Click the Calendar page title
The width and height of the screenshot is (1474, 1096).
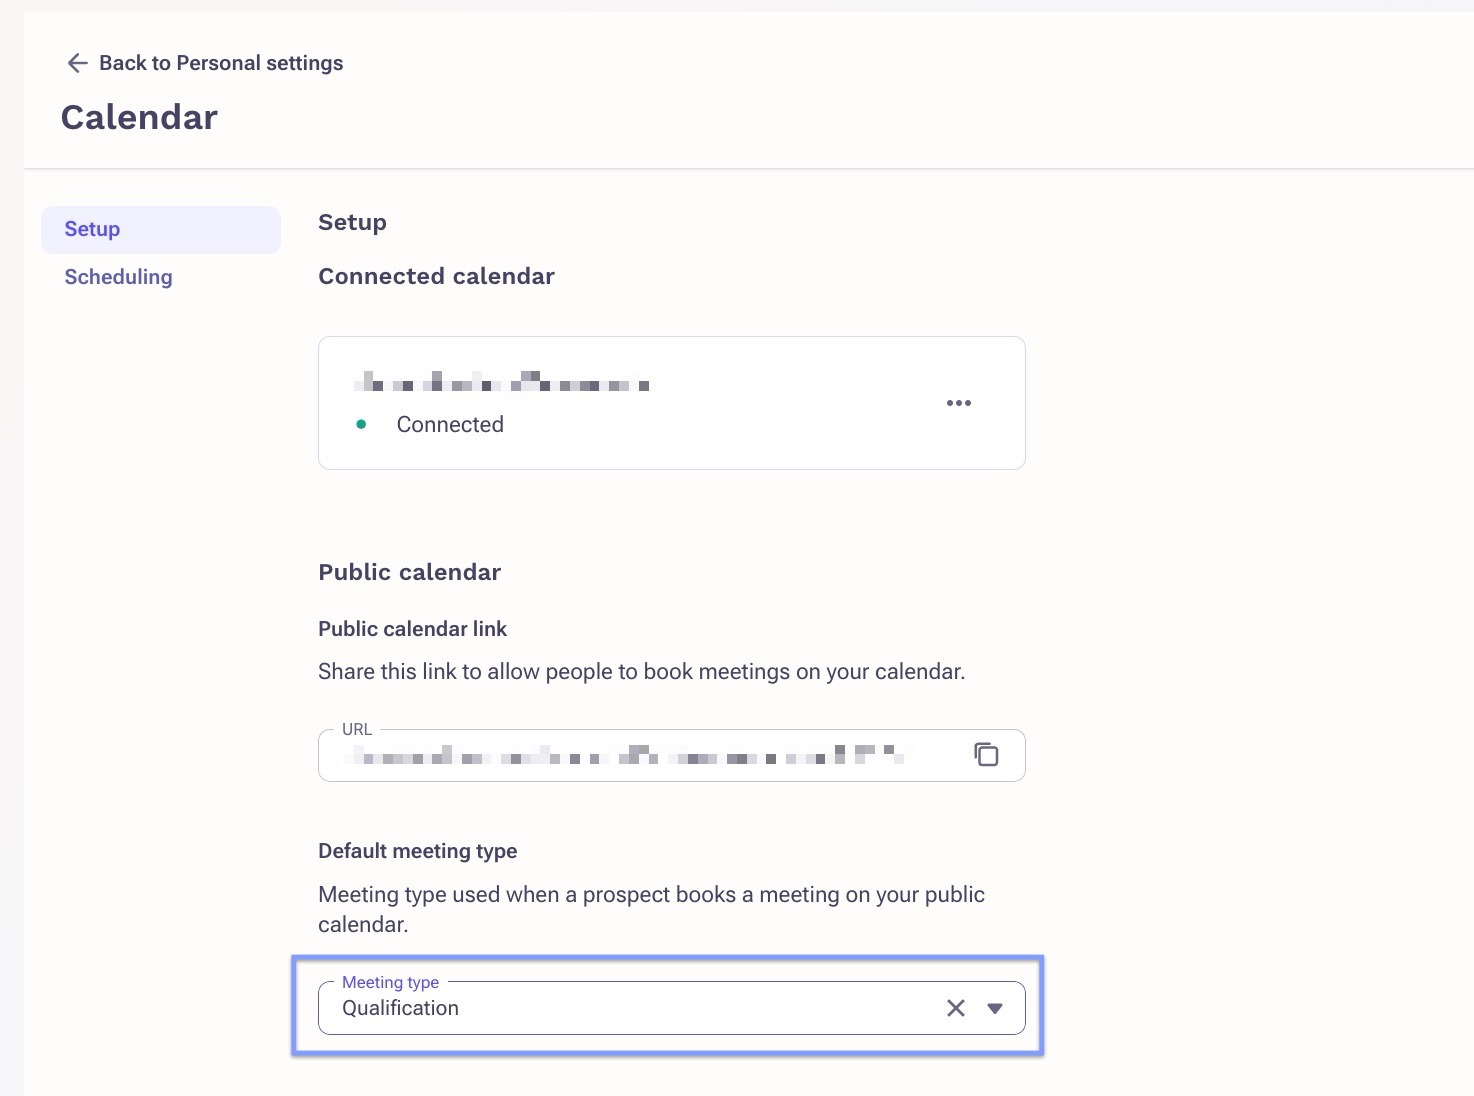pyautogui.click(x=139, y=117)
